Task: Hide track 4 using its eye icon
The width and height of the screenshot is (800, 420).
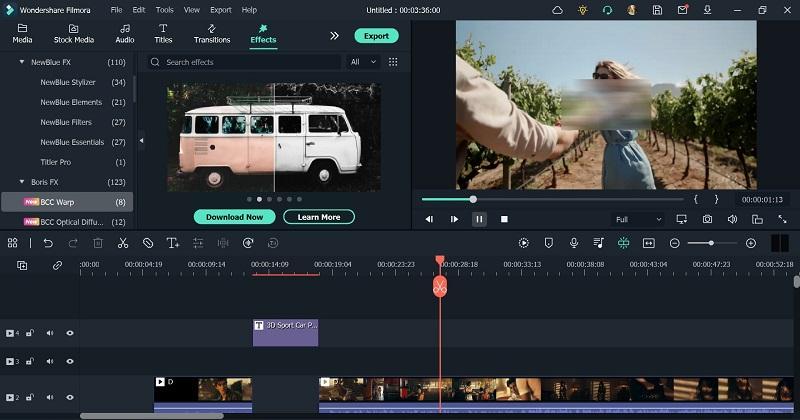Action: coord(70,333)
